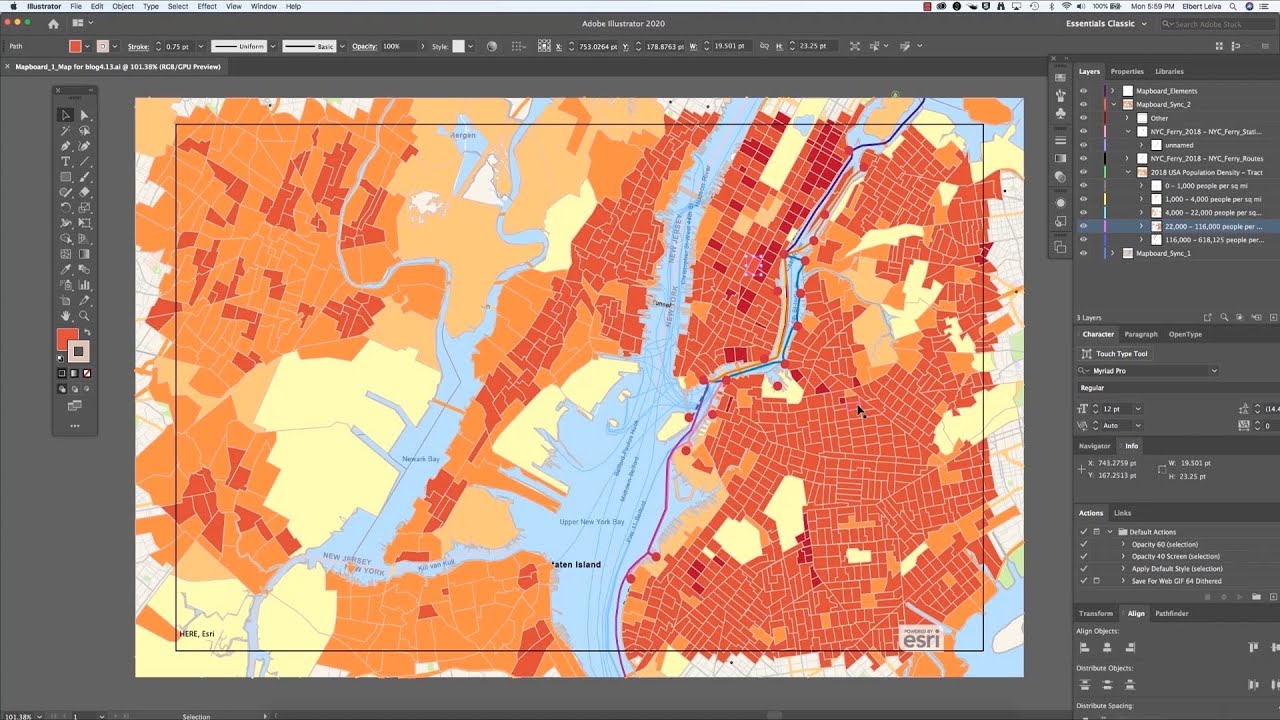This screenshot has height=720, width=1280.
Task: Expand the Mapboard_Sync_1 layer
Action: coord(1113,253)
